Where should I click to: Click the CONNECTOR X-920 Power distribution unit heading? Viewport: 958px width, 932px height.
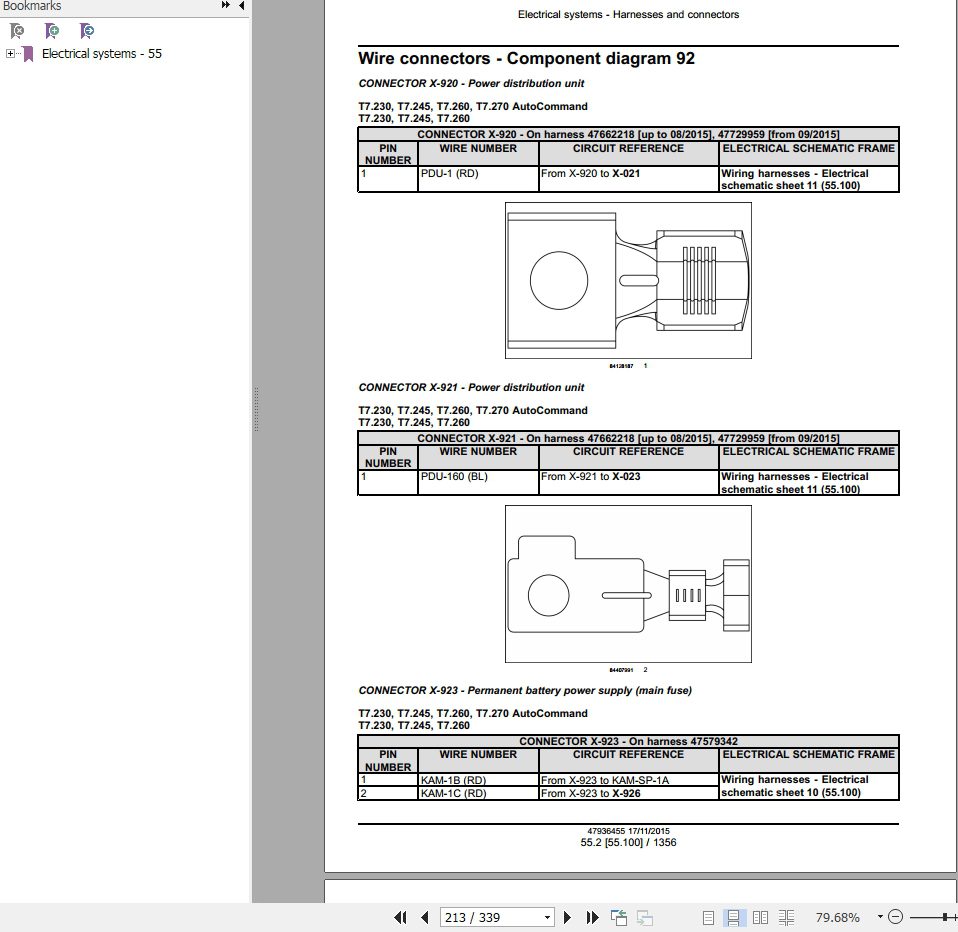click(471, 84)
